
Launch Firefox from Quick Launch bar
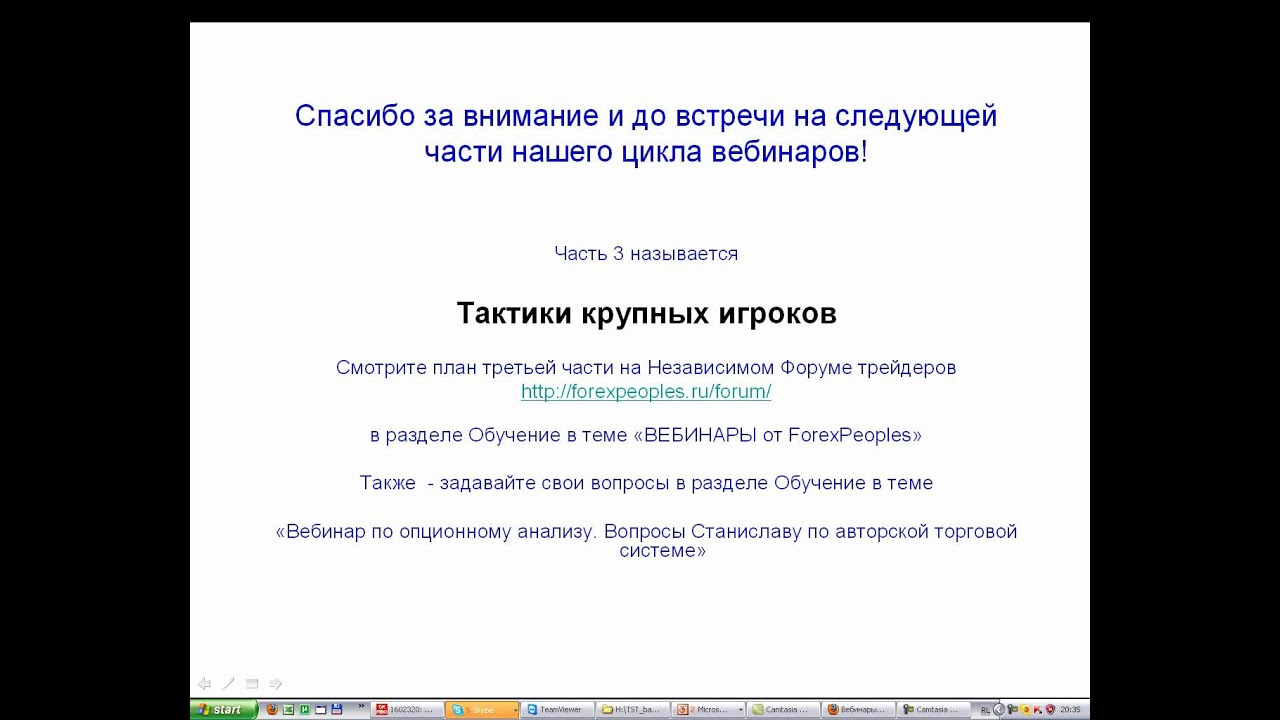point(272,709)
